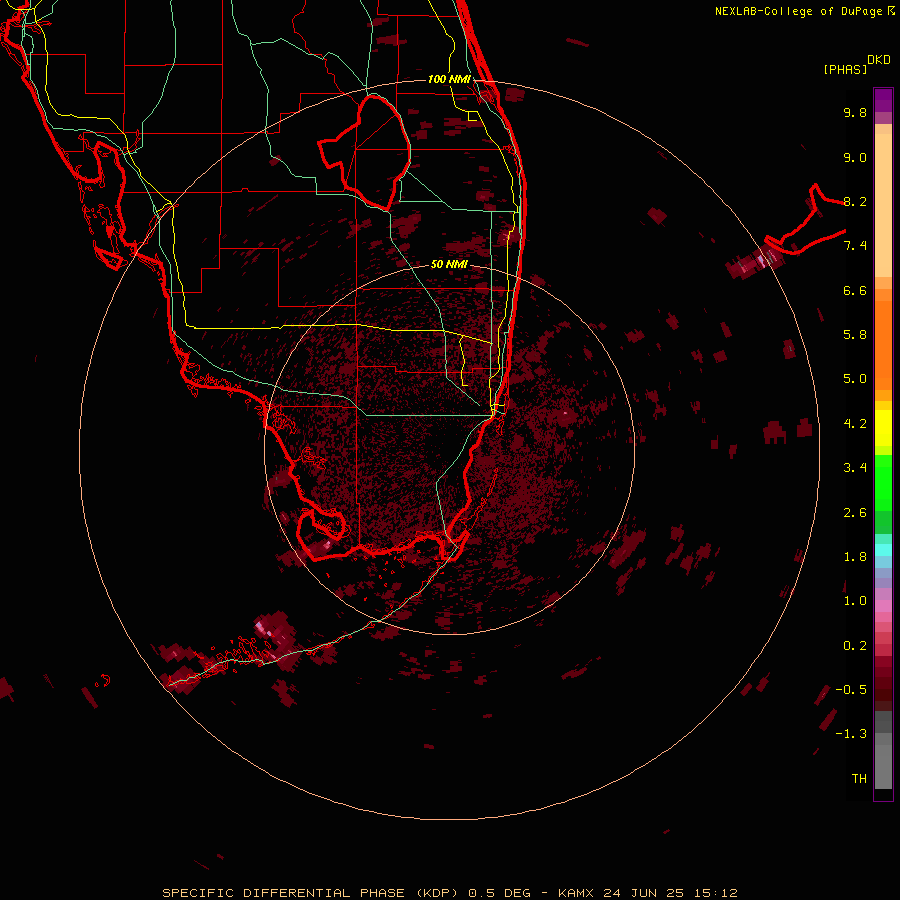
Task: Select the TH threshold label
Action: [x=859, y=779]
